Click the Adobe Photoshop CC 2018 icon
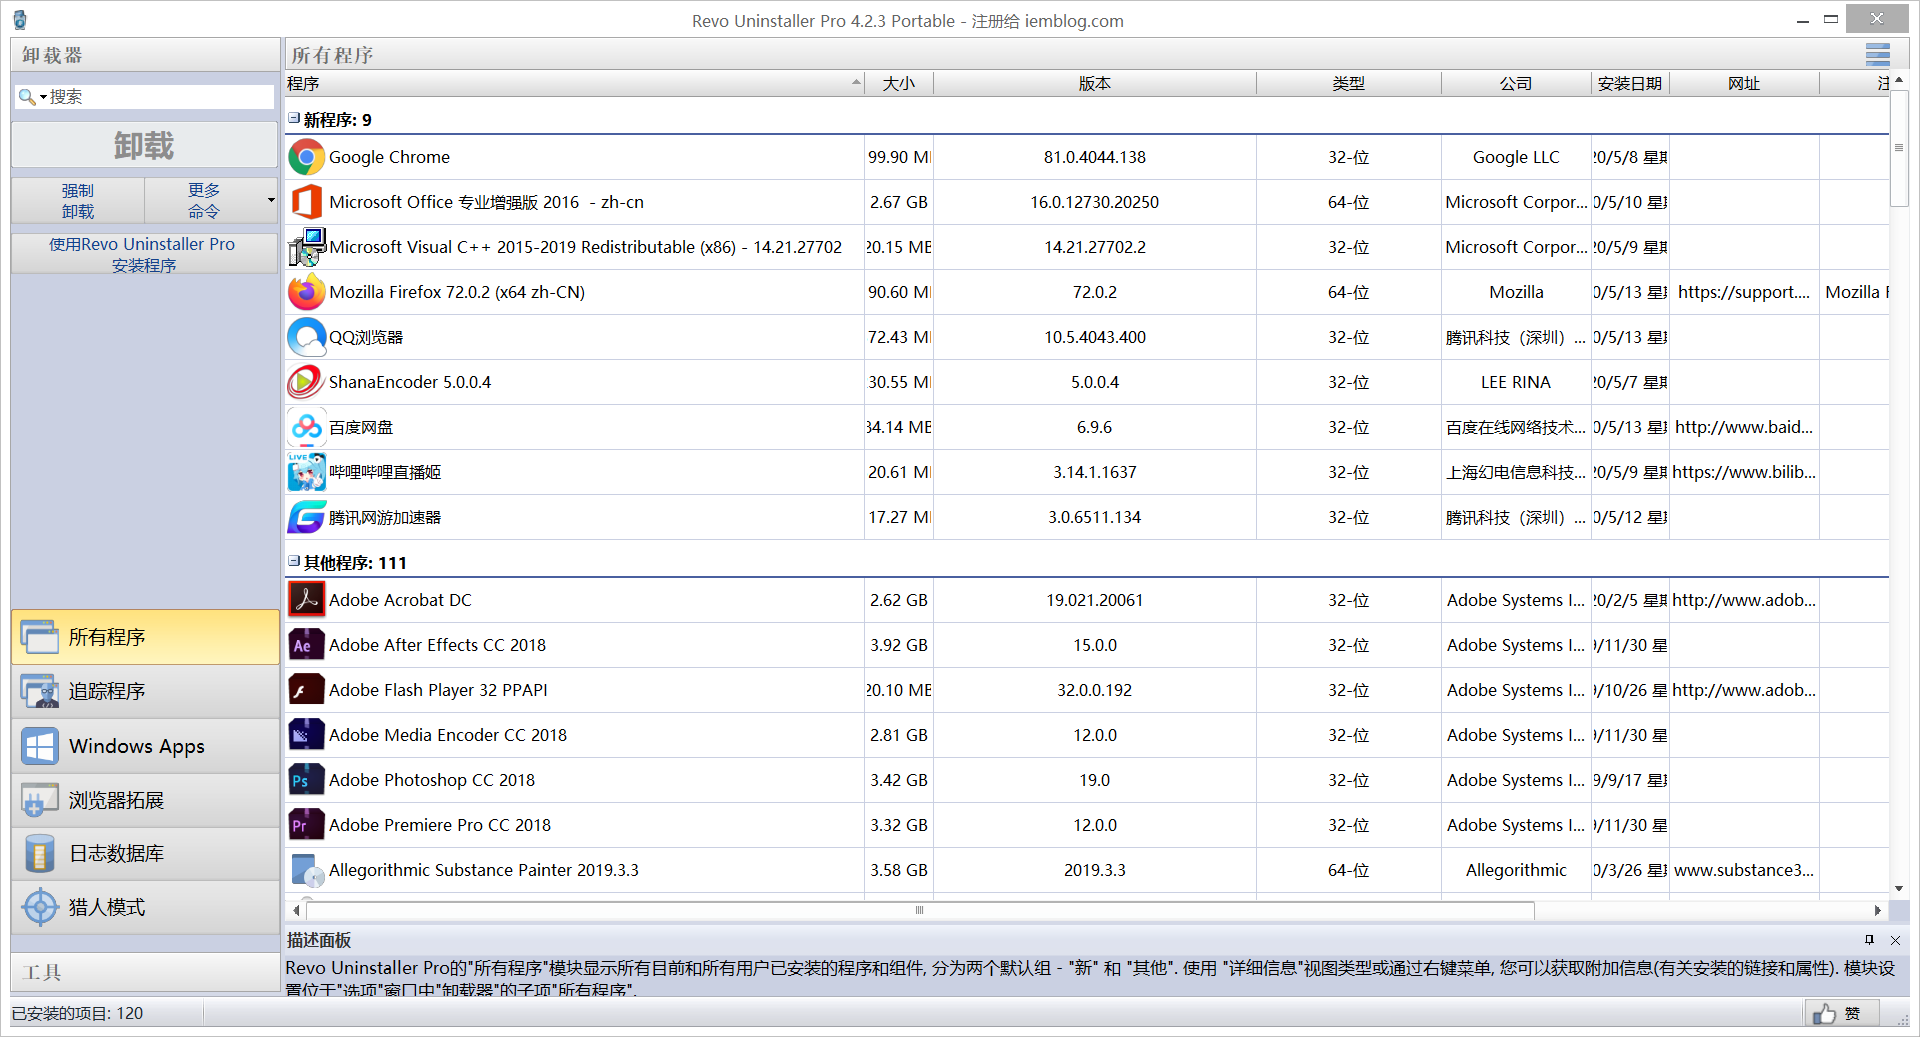Image resolution: width=1920 pixels, height=1037 pixels. [x=307, y=780]
